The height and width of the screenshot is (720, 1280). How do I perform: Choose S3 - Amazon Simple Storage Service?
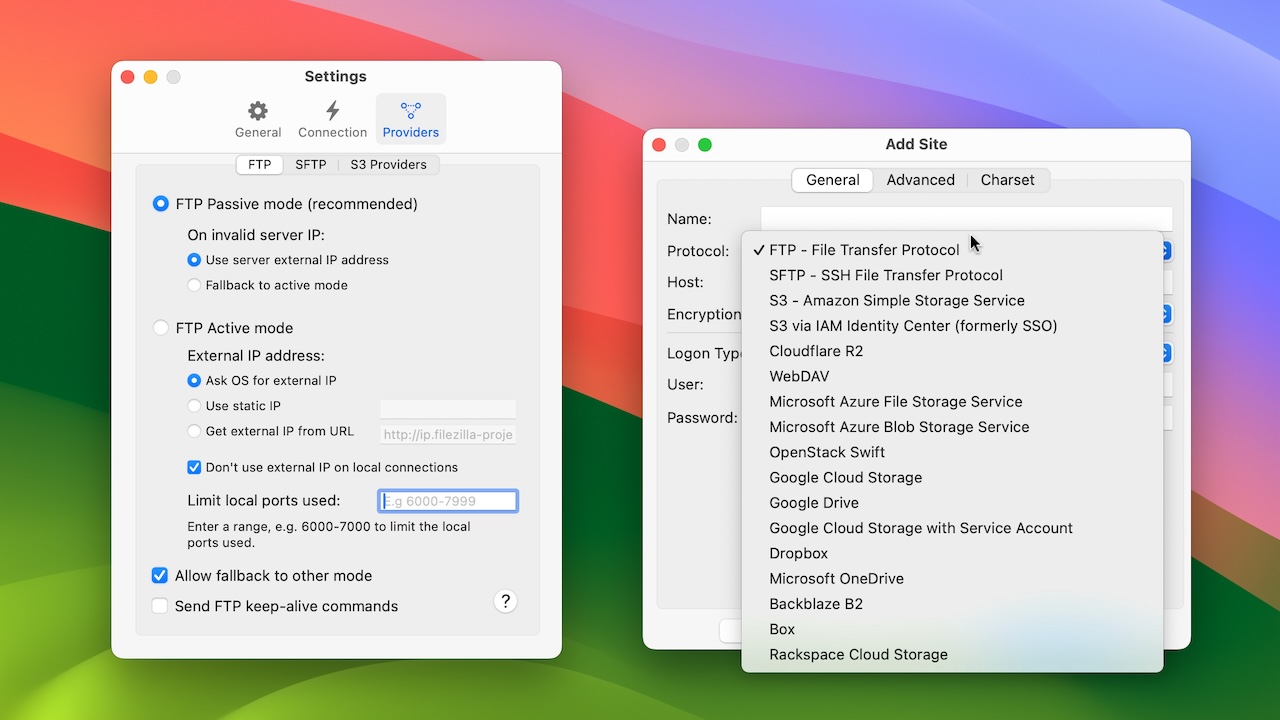click(952, 300)
